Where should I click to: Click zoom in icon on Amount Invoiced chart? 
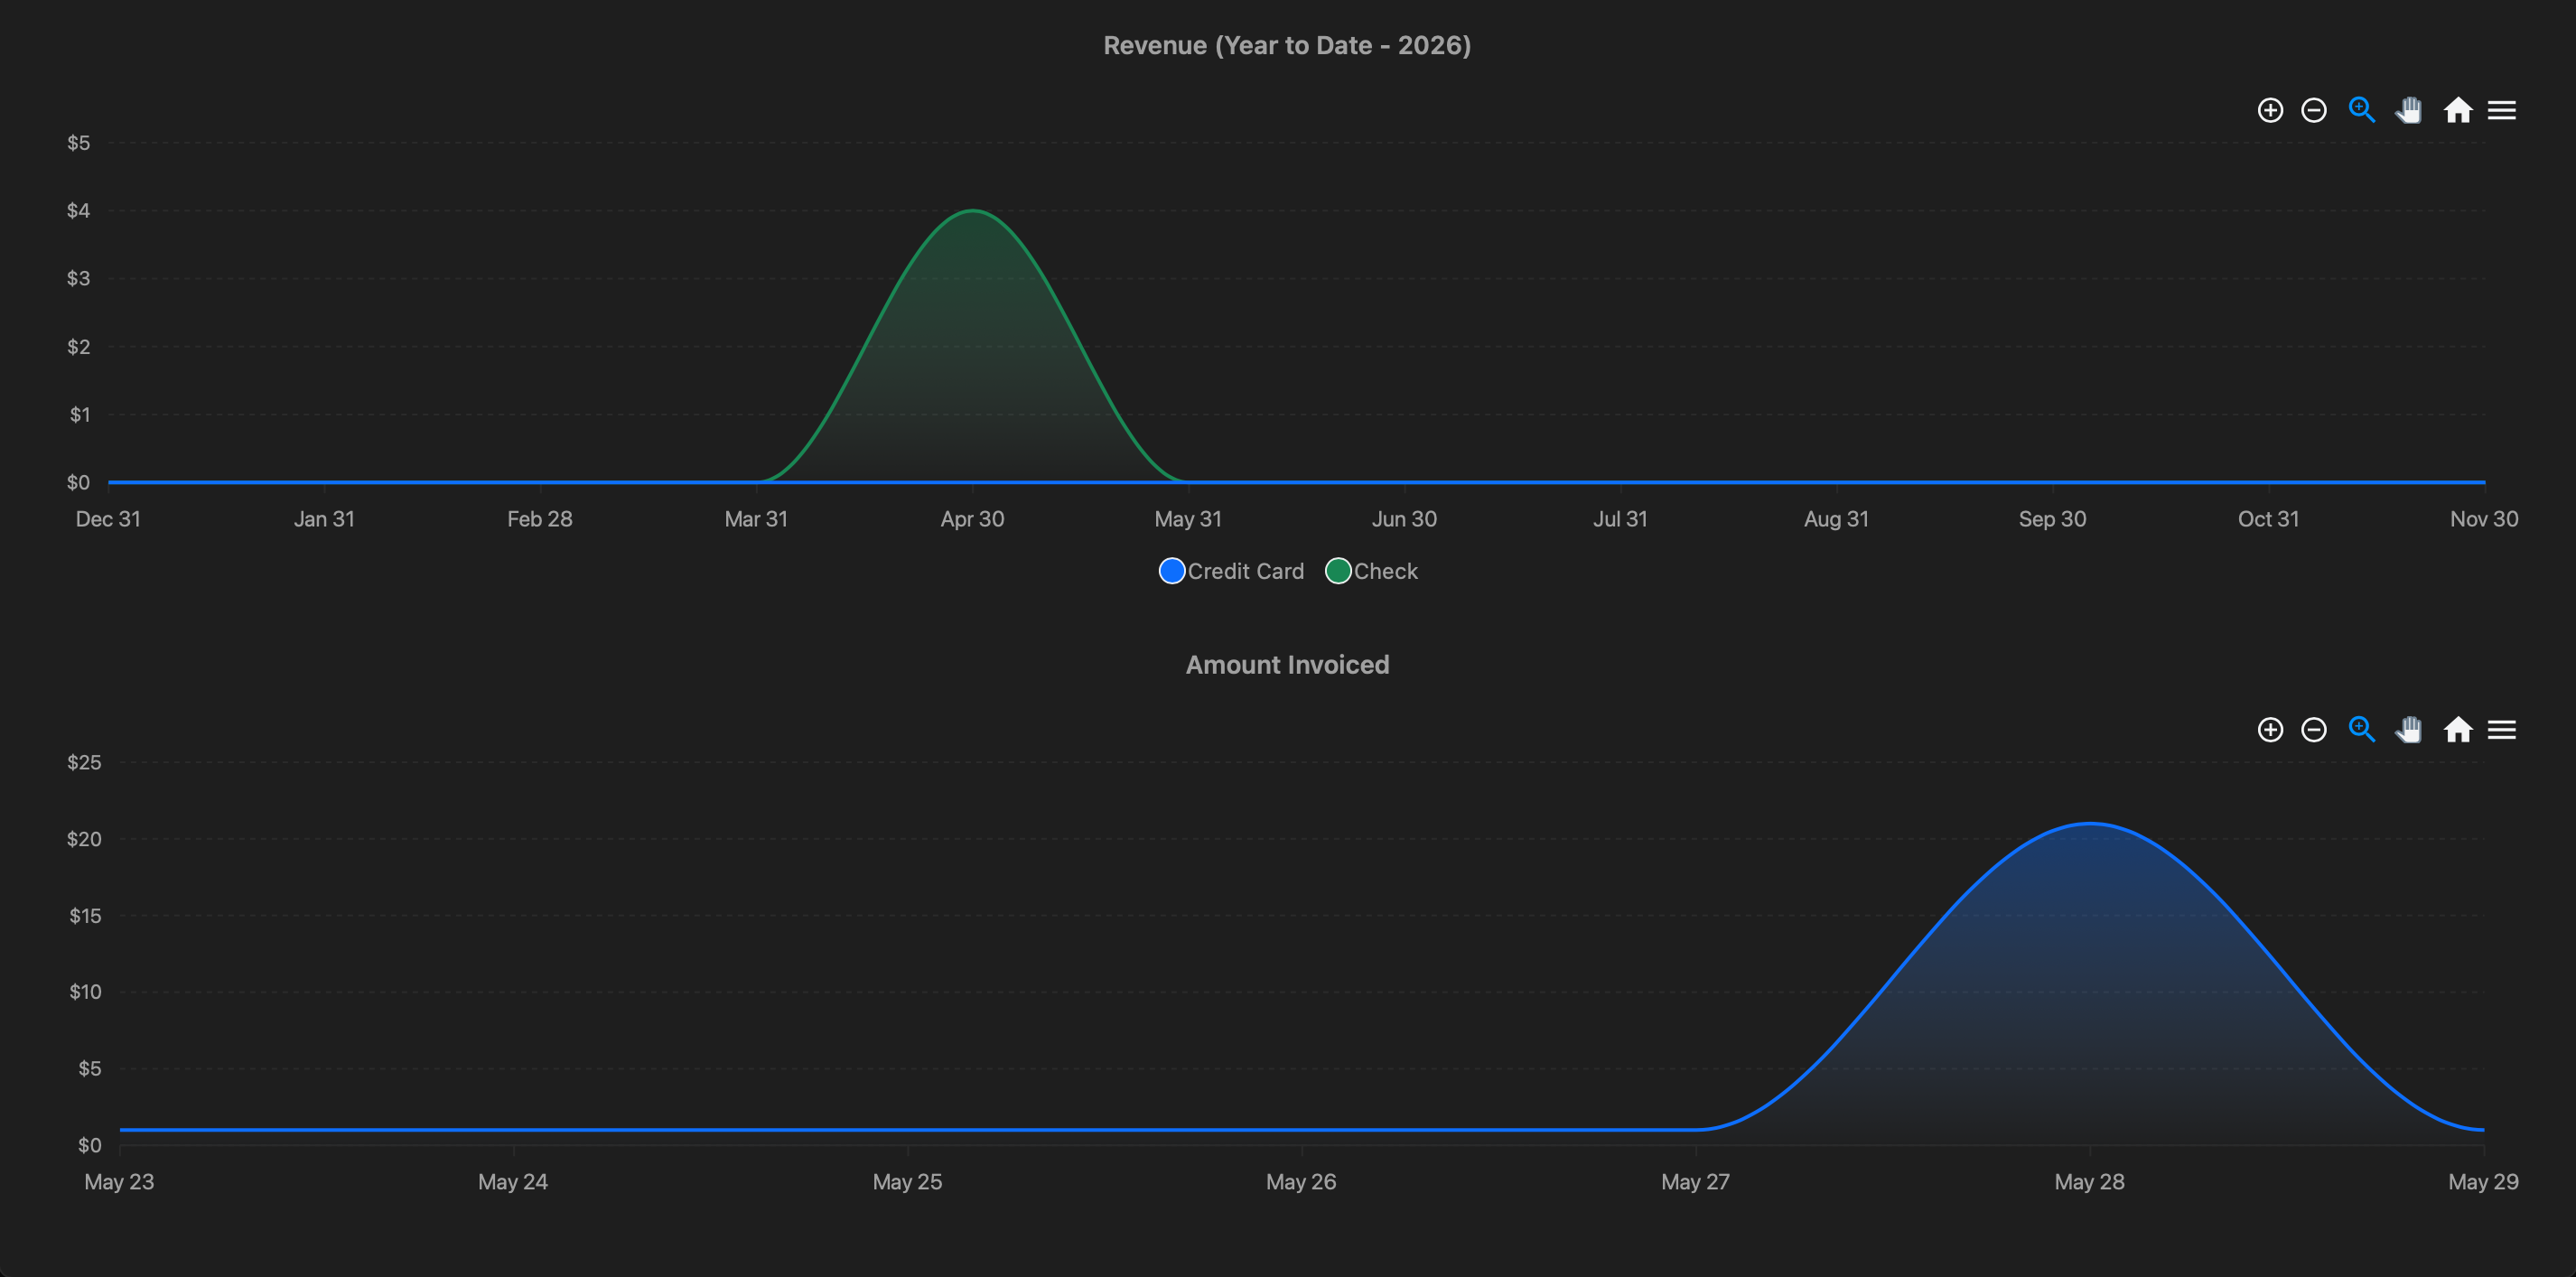click(2270, 730)
